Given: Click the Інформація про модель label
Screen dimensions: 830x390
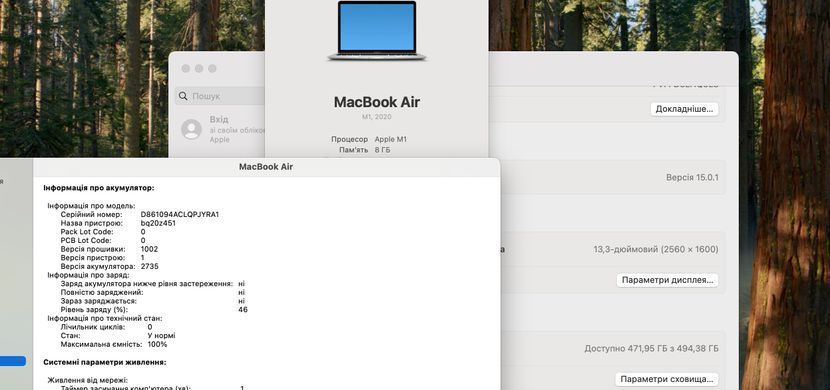Looking at the screenshot, I should 91,206.
